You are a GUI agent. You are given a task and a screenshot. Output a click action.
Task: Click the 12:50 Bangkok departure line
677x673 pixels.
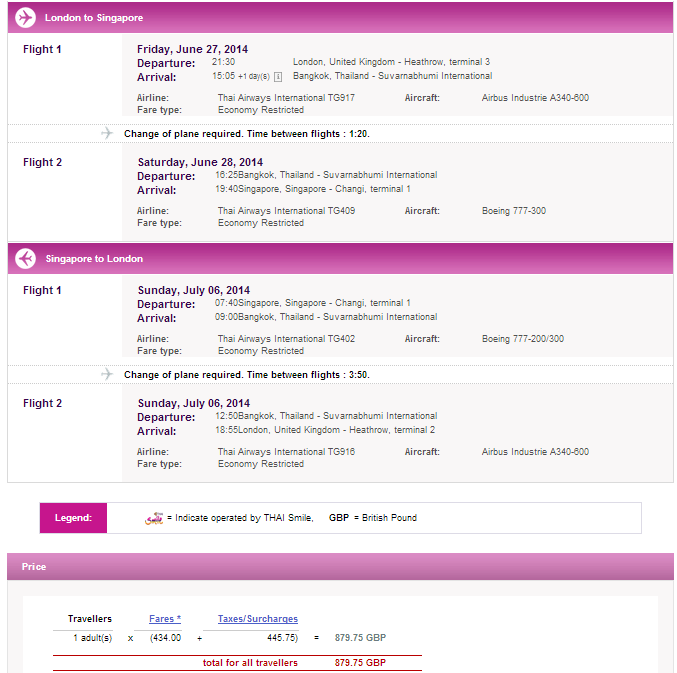coord(326,416)
